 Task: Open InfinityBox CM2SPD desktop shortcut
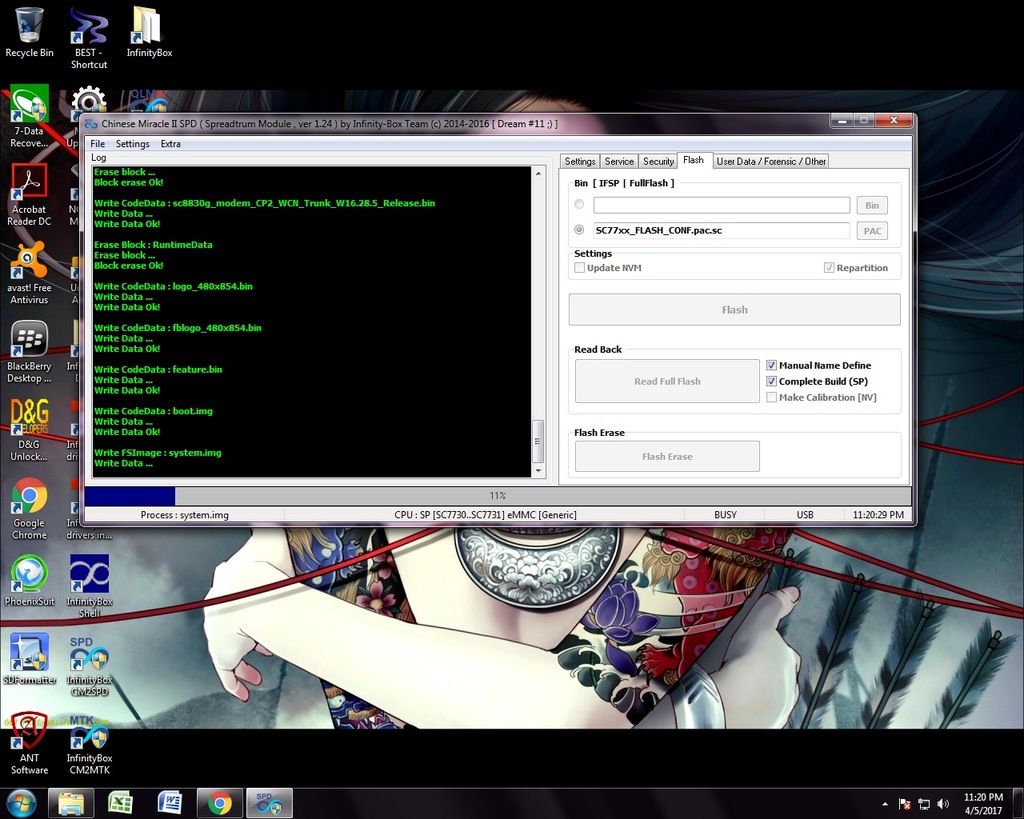pos(89,665)
